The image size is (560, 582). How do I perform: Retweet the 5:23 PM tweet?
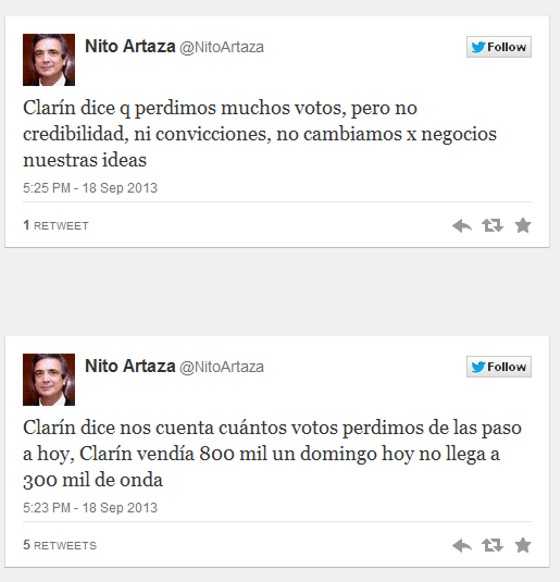pos(492,545)
